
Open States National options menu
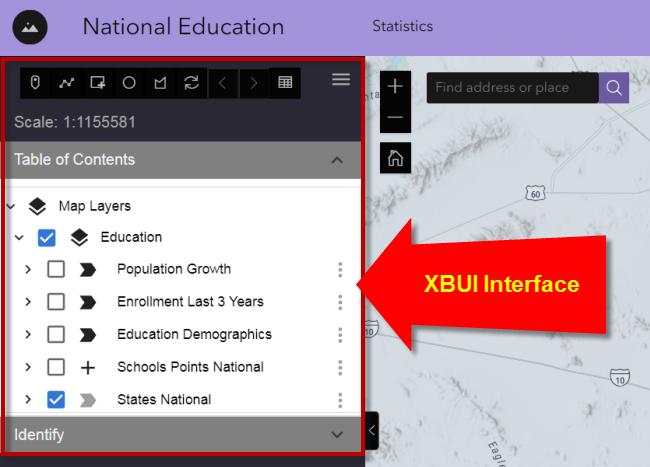[x=340, y=400]
